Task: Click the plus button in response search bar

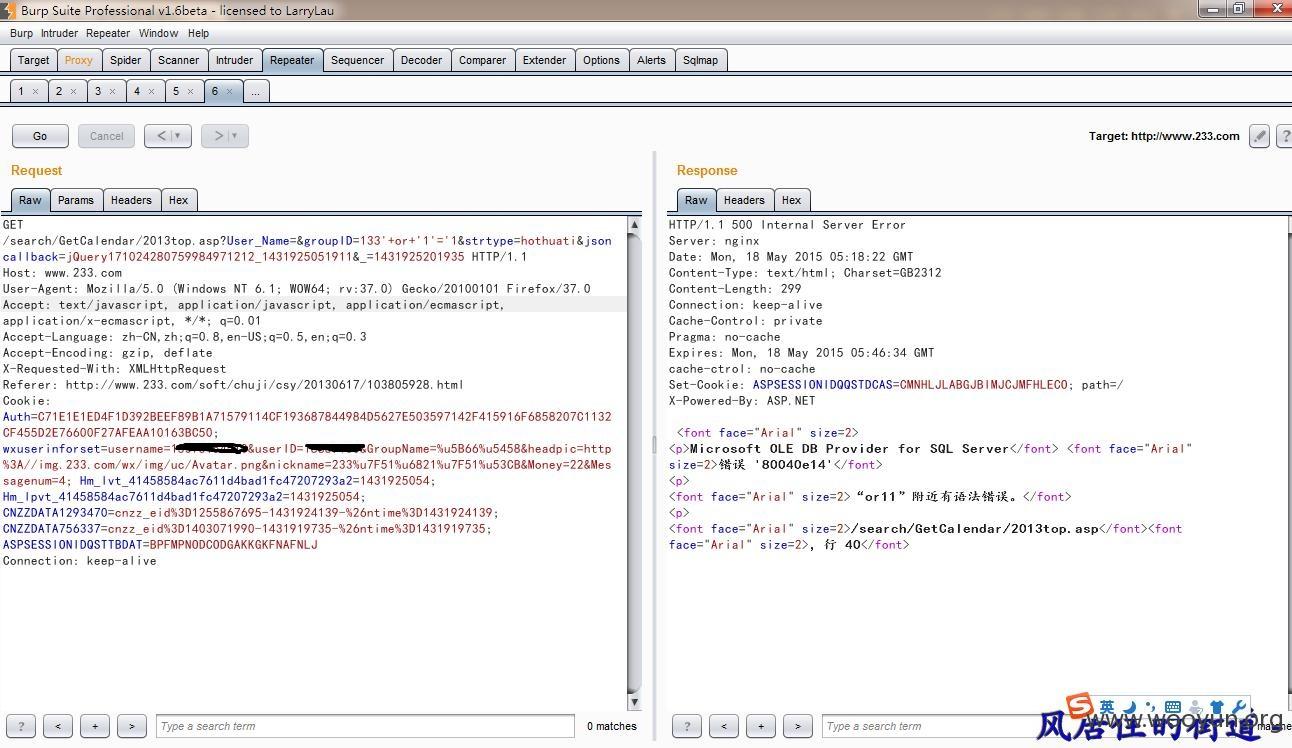Action: coord(761,726)
